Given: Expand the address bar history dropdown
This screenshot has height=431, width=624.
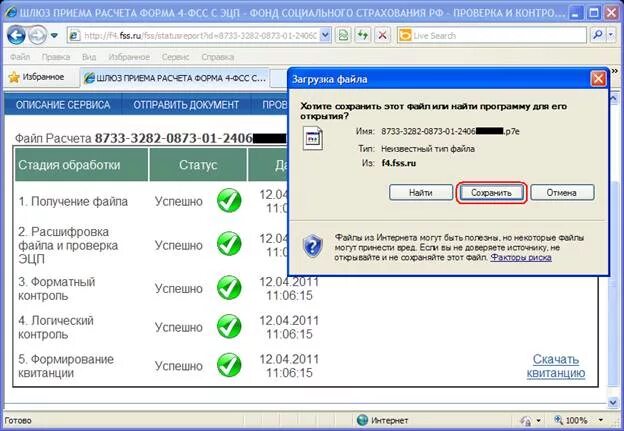Looking at the screenshot, I should click(x=326, y=36).
